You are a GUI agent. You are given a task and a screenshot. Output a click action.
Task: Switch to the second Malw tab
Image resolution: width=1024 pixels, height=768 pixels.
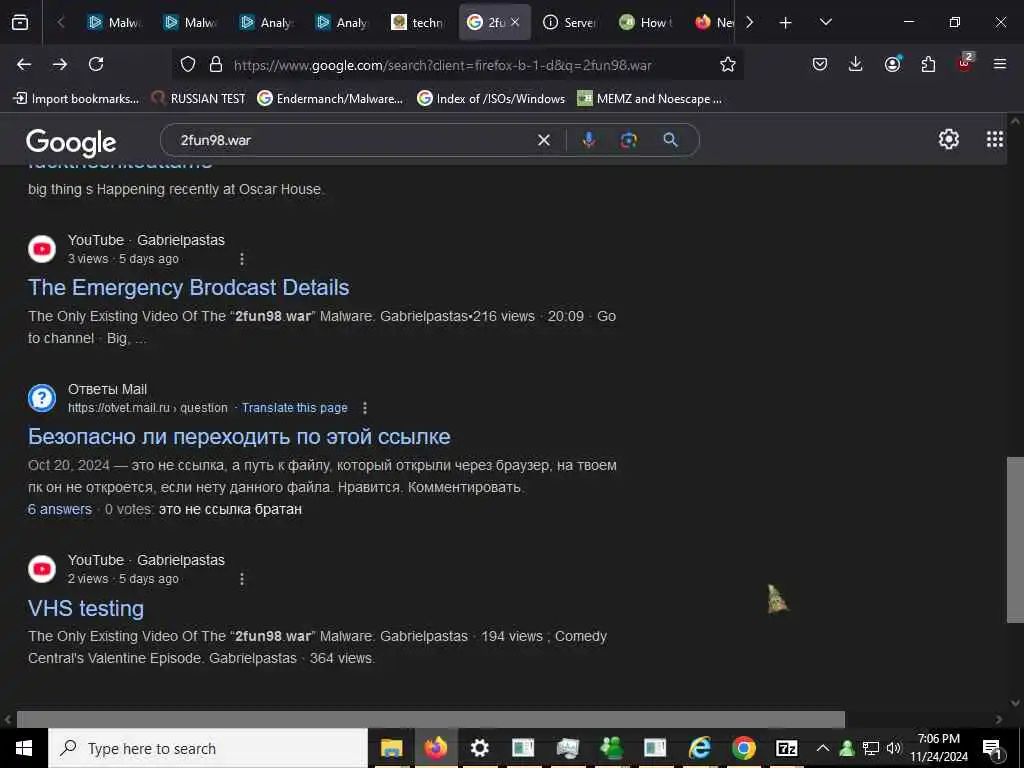click(x=191, y=22)
